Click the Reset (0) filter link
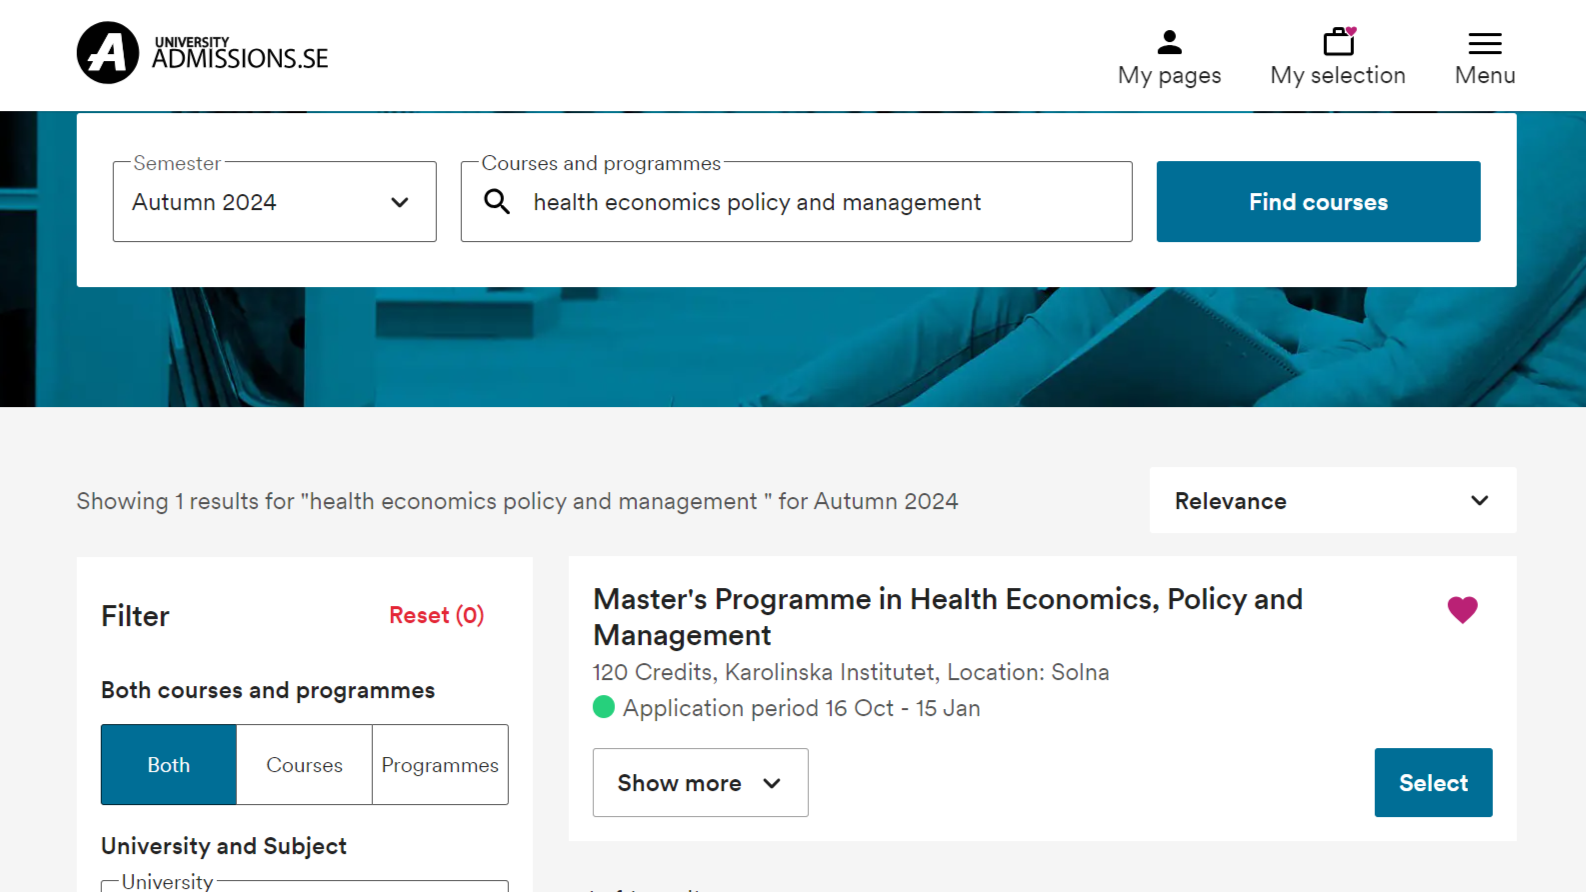Screen dimensions: 1586x892 (436, 615)
